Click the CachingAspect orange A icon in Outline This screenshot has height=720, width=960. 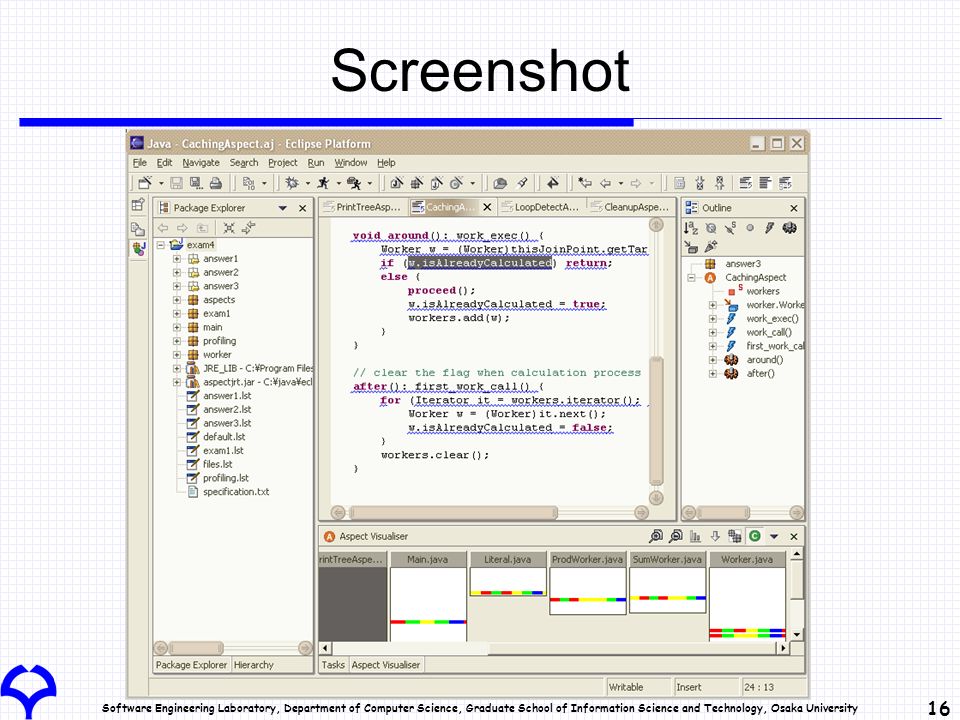click(x=710, y=278)
